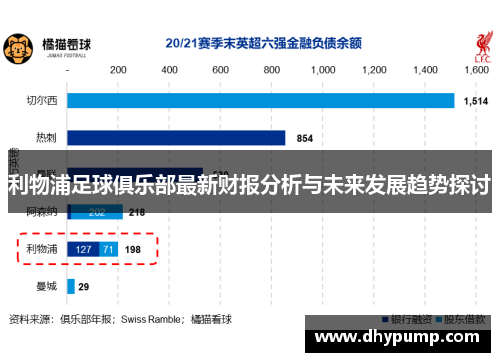Image resolution: width=500 pixels, height=362 pixels.
Task: Click the 资料来源 source note text
Action: coord(120,319)
